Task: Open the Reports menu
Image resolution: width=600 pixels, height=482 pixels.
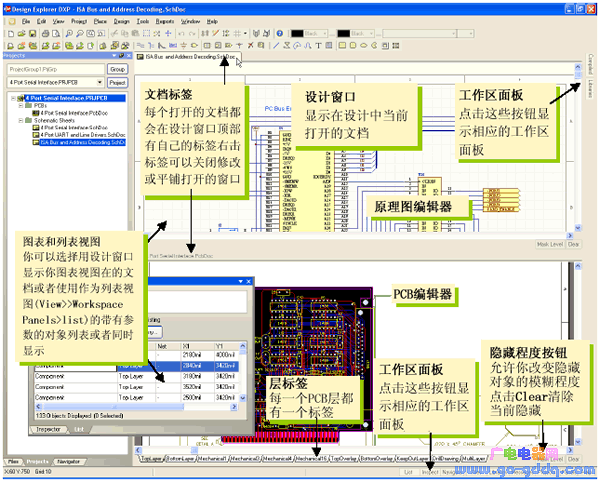Action: tap(170, 20)
